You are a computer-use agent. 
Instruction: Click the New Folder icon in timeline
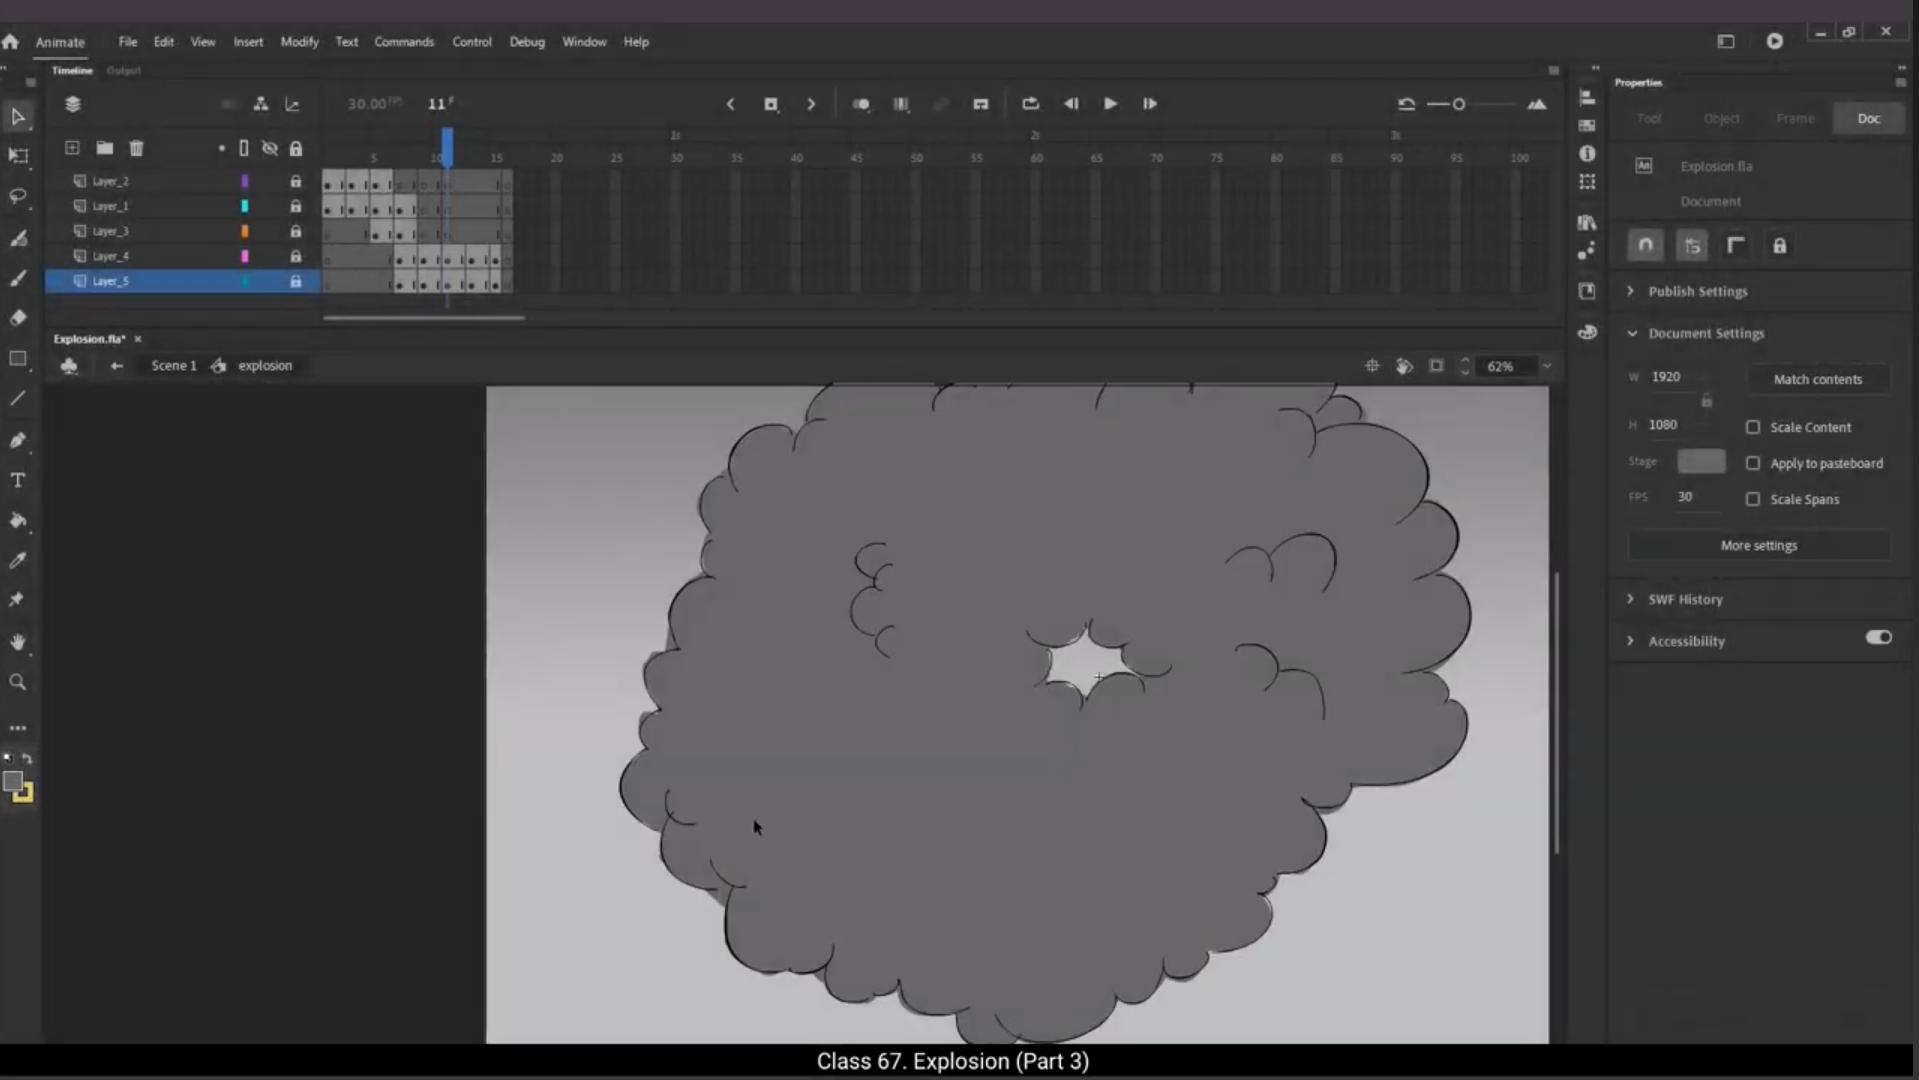[104, 148]
